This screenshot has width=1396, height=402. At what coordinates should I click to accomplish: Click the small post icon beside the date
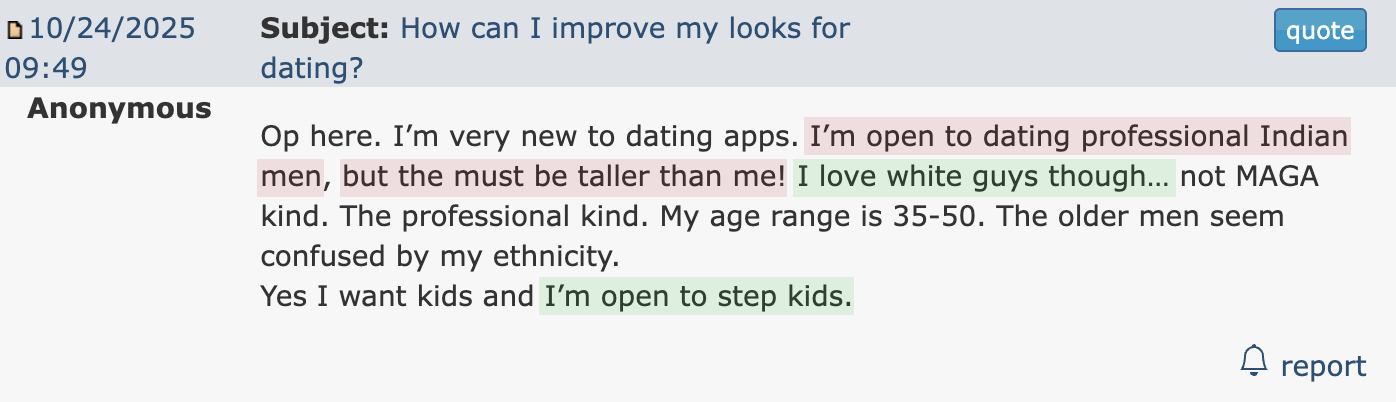point(14,30)
